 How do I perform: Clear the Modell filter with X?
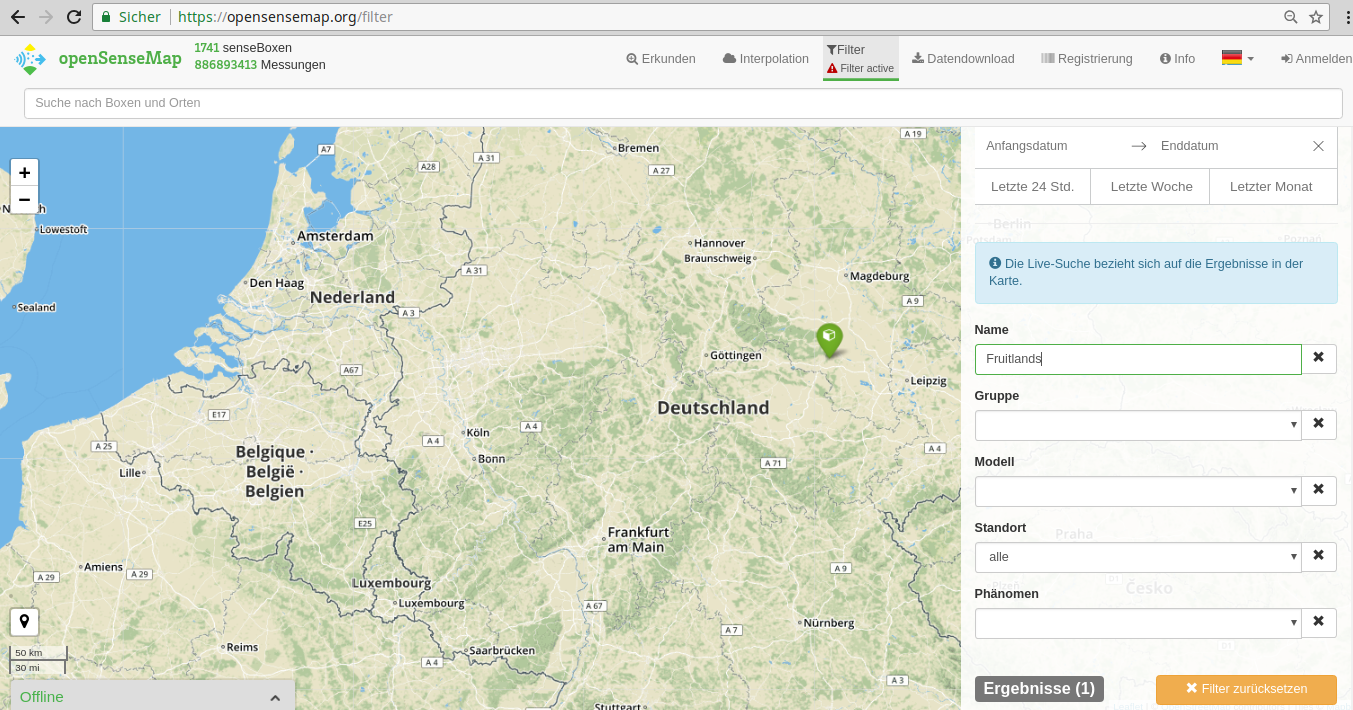click(x=1319, y=490)
